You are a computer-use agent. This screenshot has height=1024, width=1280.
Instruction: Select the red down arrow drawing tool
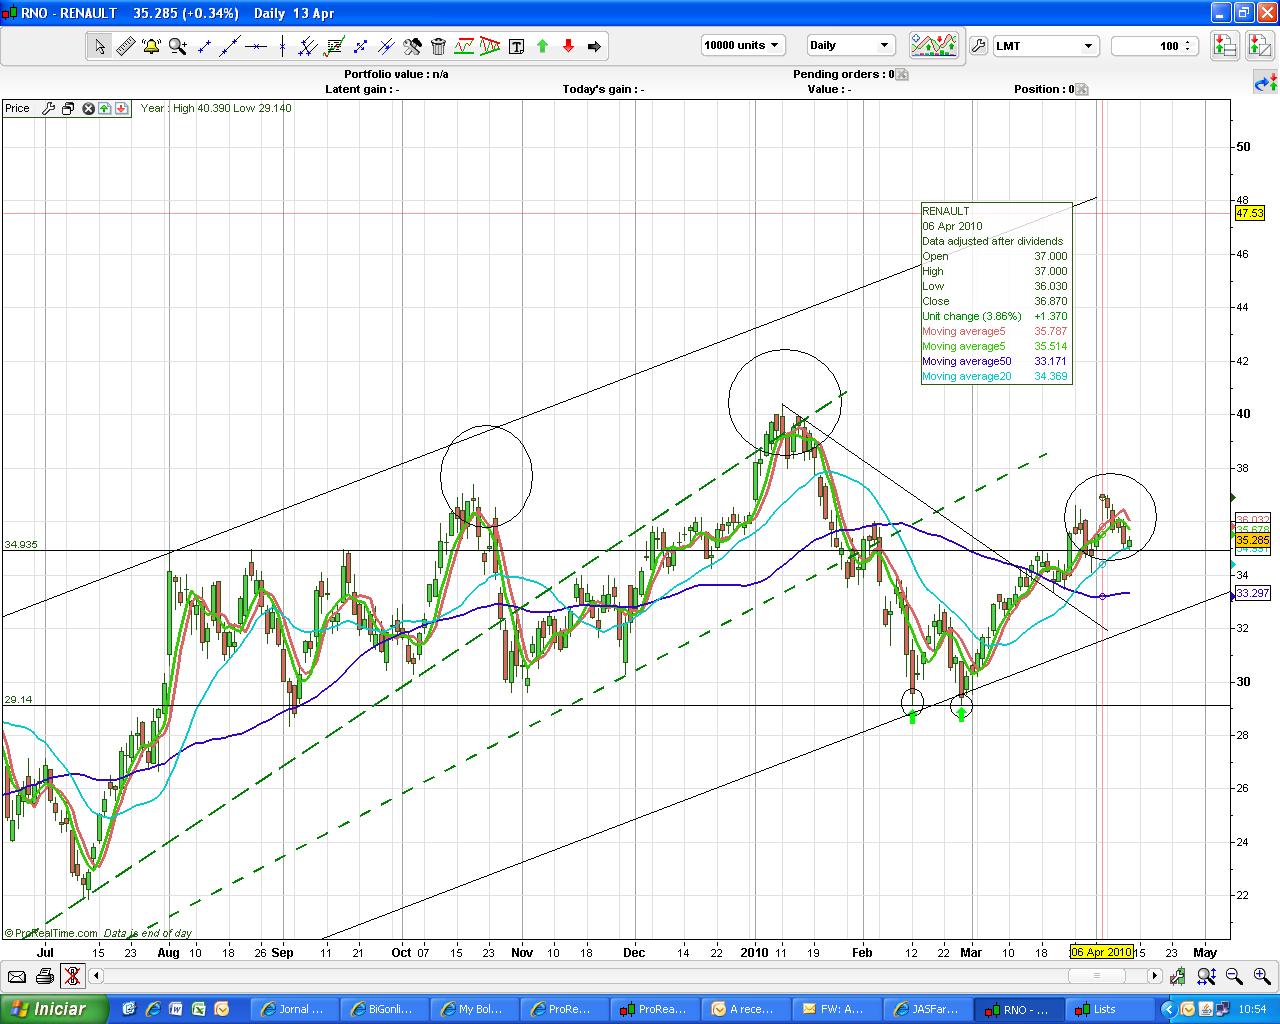point(568,46)
